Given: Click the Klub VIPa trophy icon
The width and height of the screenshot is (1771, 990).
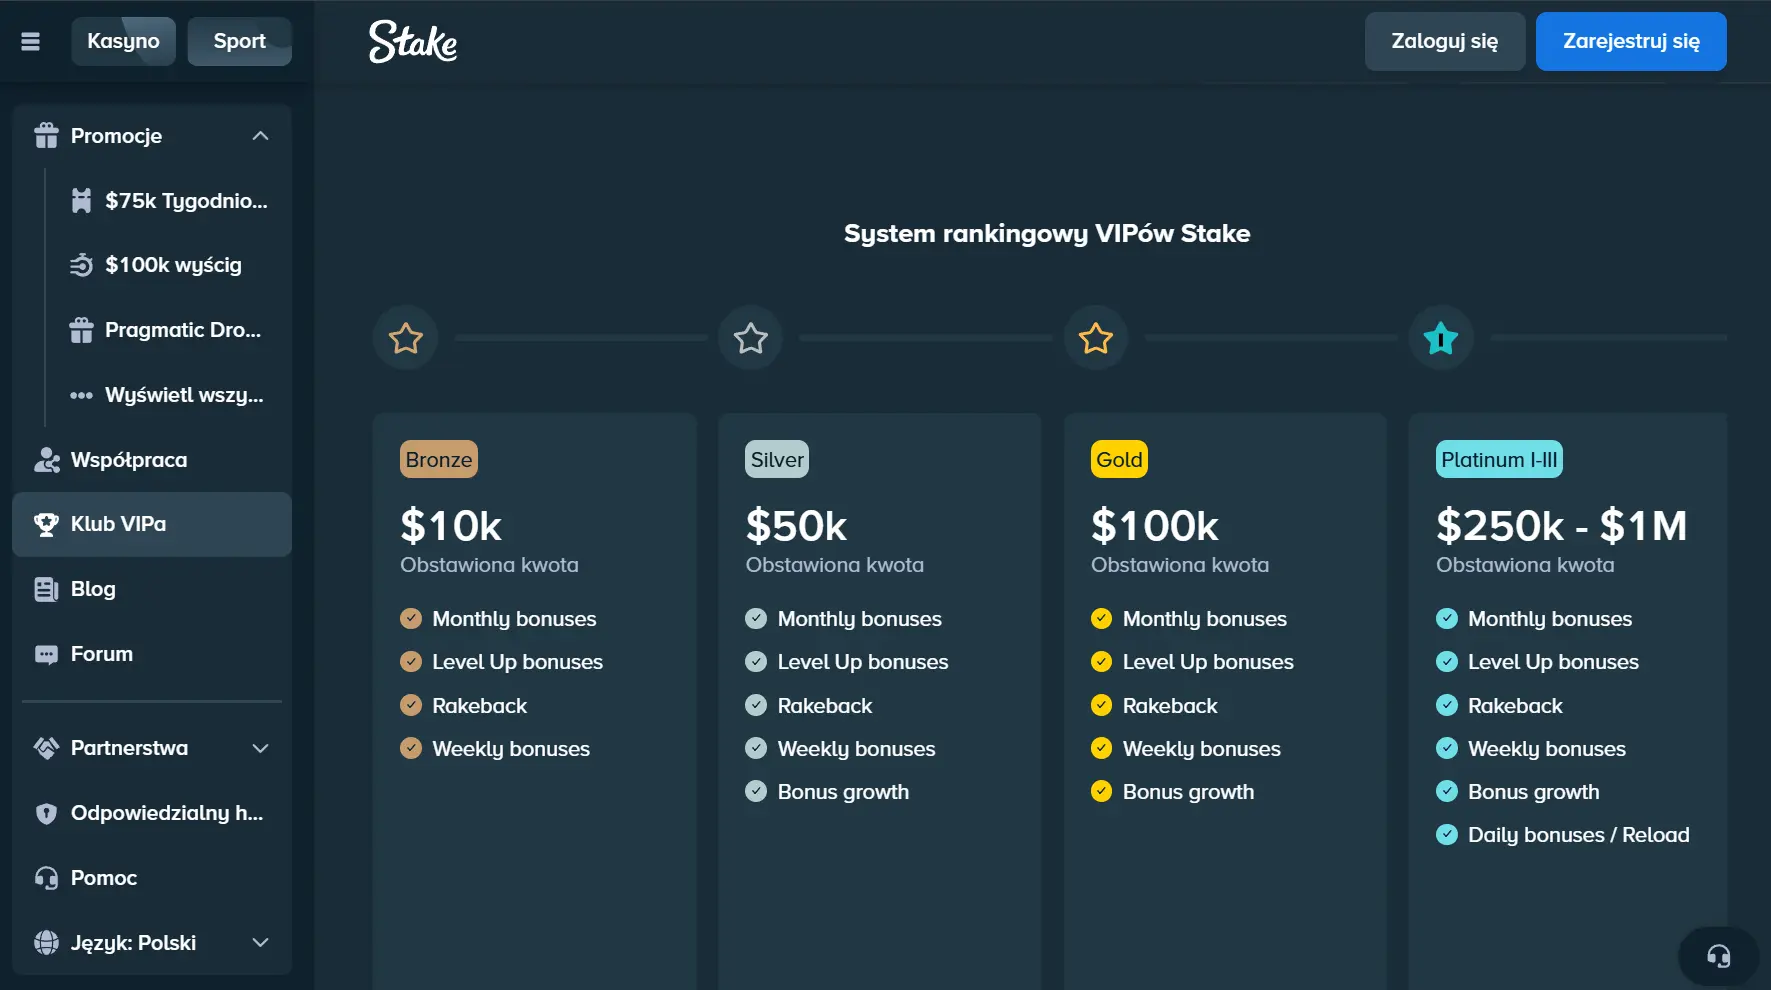Looking at the screenshot, I should coord(46,524).
